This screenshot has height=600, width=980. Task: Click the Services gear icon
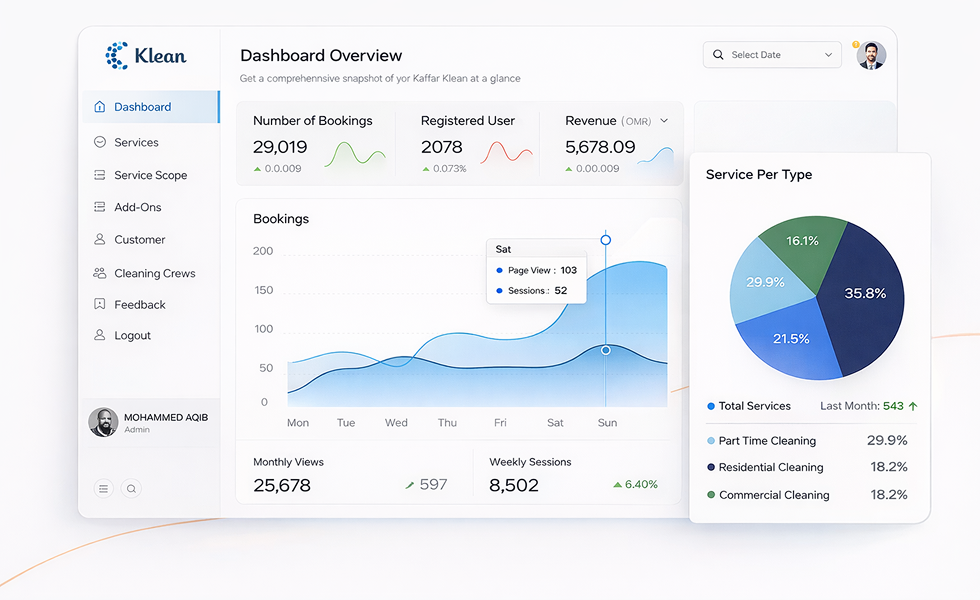(x=102, y=143)
